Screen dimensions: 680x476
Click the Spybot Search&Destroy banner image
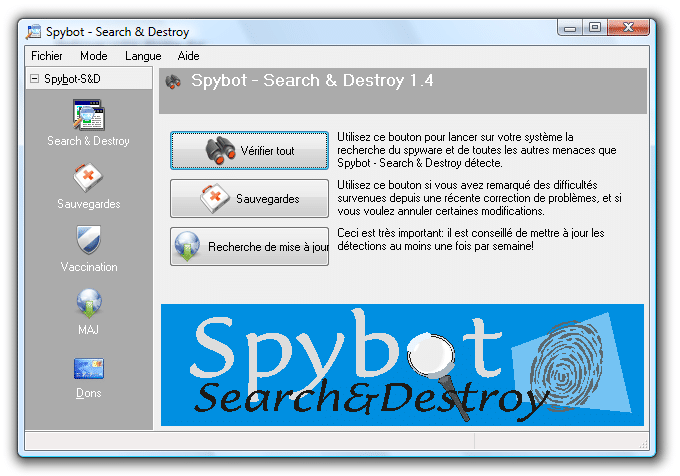(x=402, y=365)
